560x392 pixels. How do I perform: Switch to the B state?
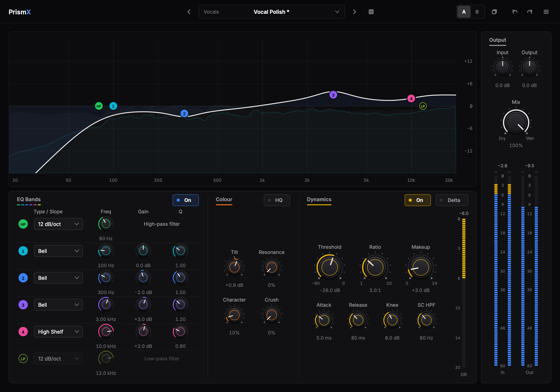point(477,12)
